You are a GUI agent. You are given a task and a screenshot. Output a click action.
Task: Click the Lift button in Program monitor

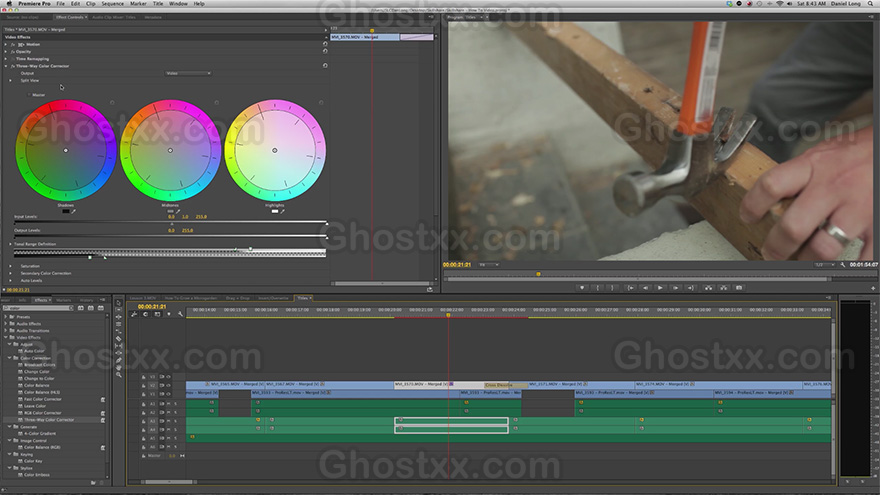pos(708,288)
